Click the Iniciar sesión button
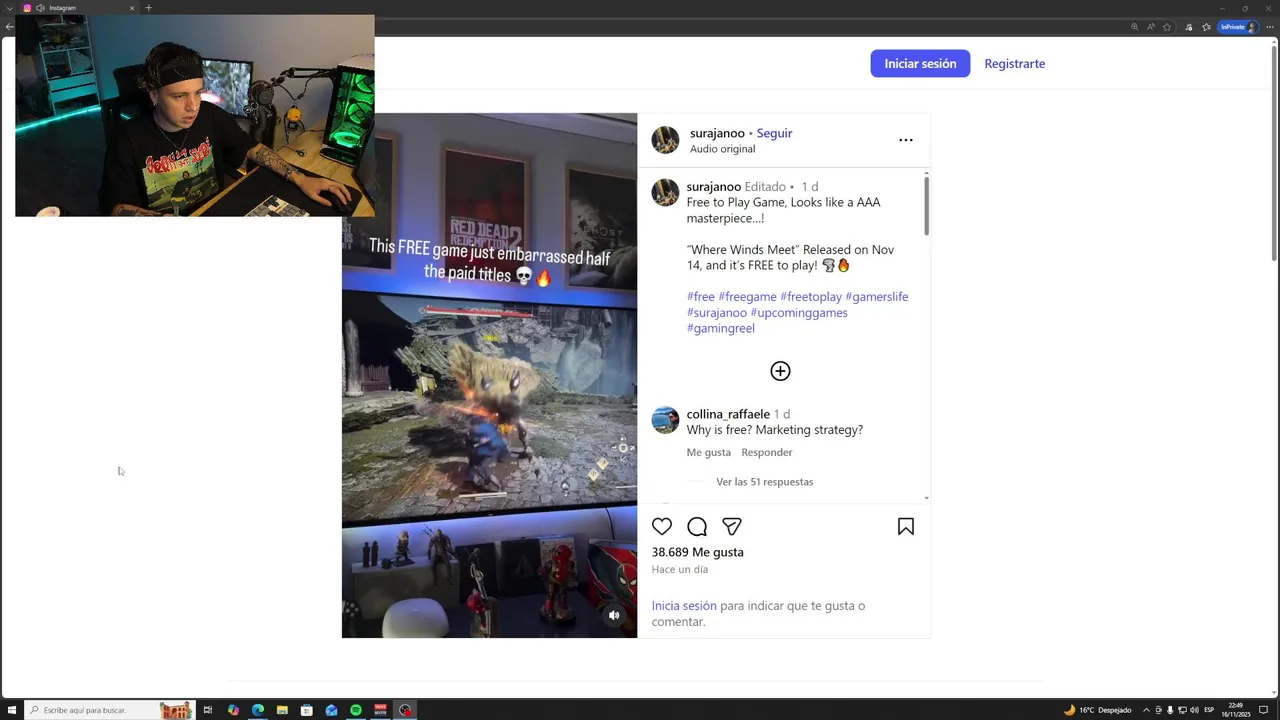The image size is (1280, 720). 920,63
